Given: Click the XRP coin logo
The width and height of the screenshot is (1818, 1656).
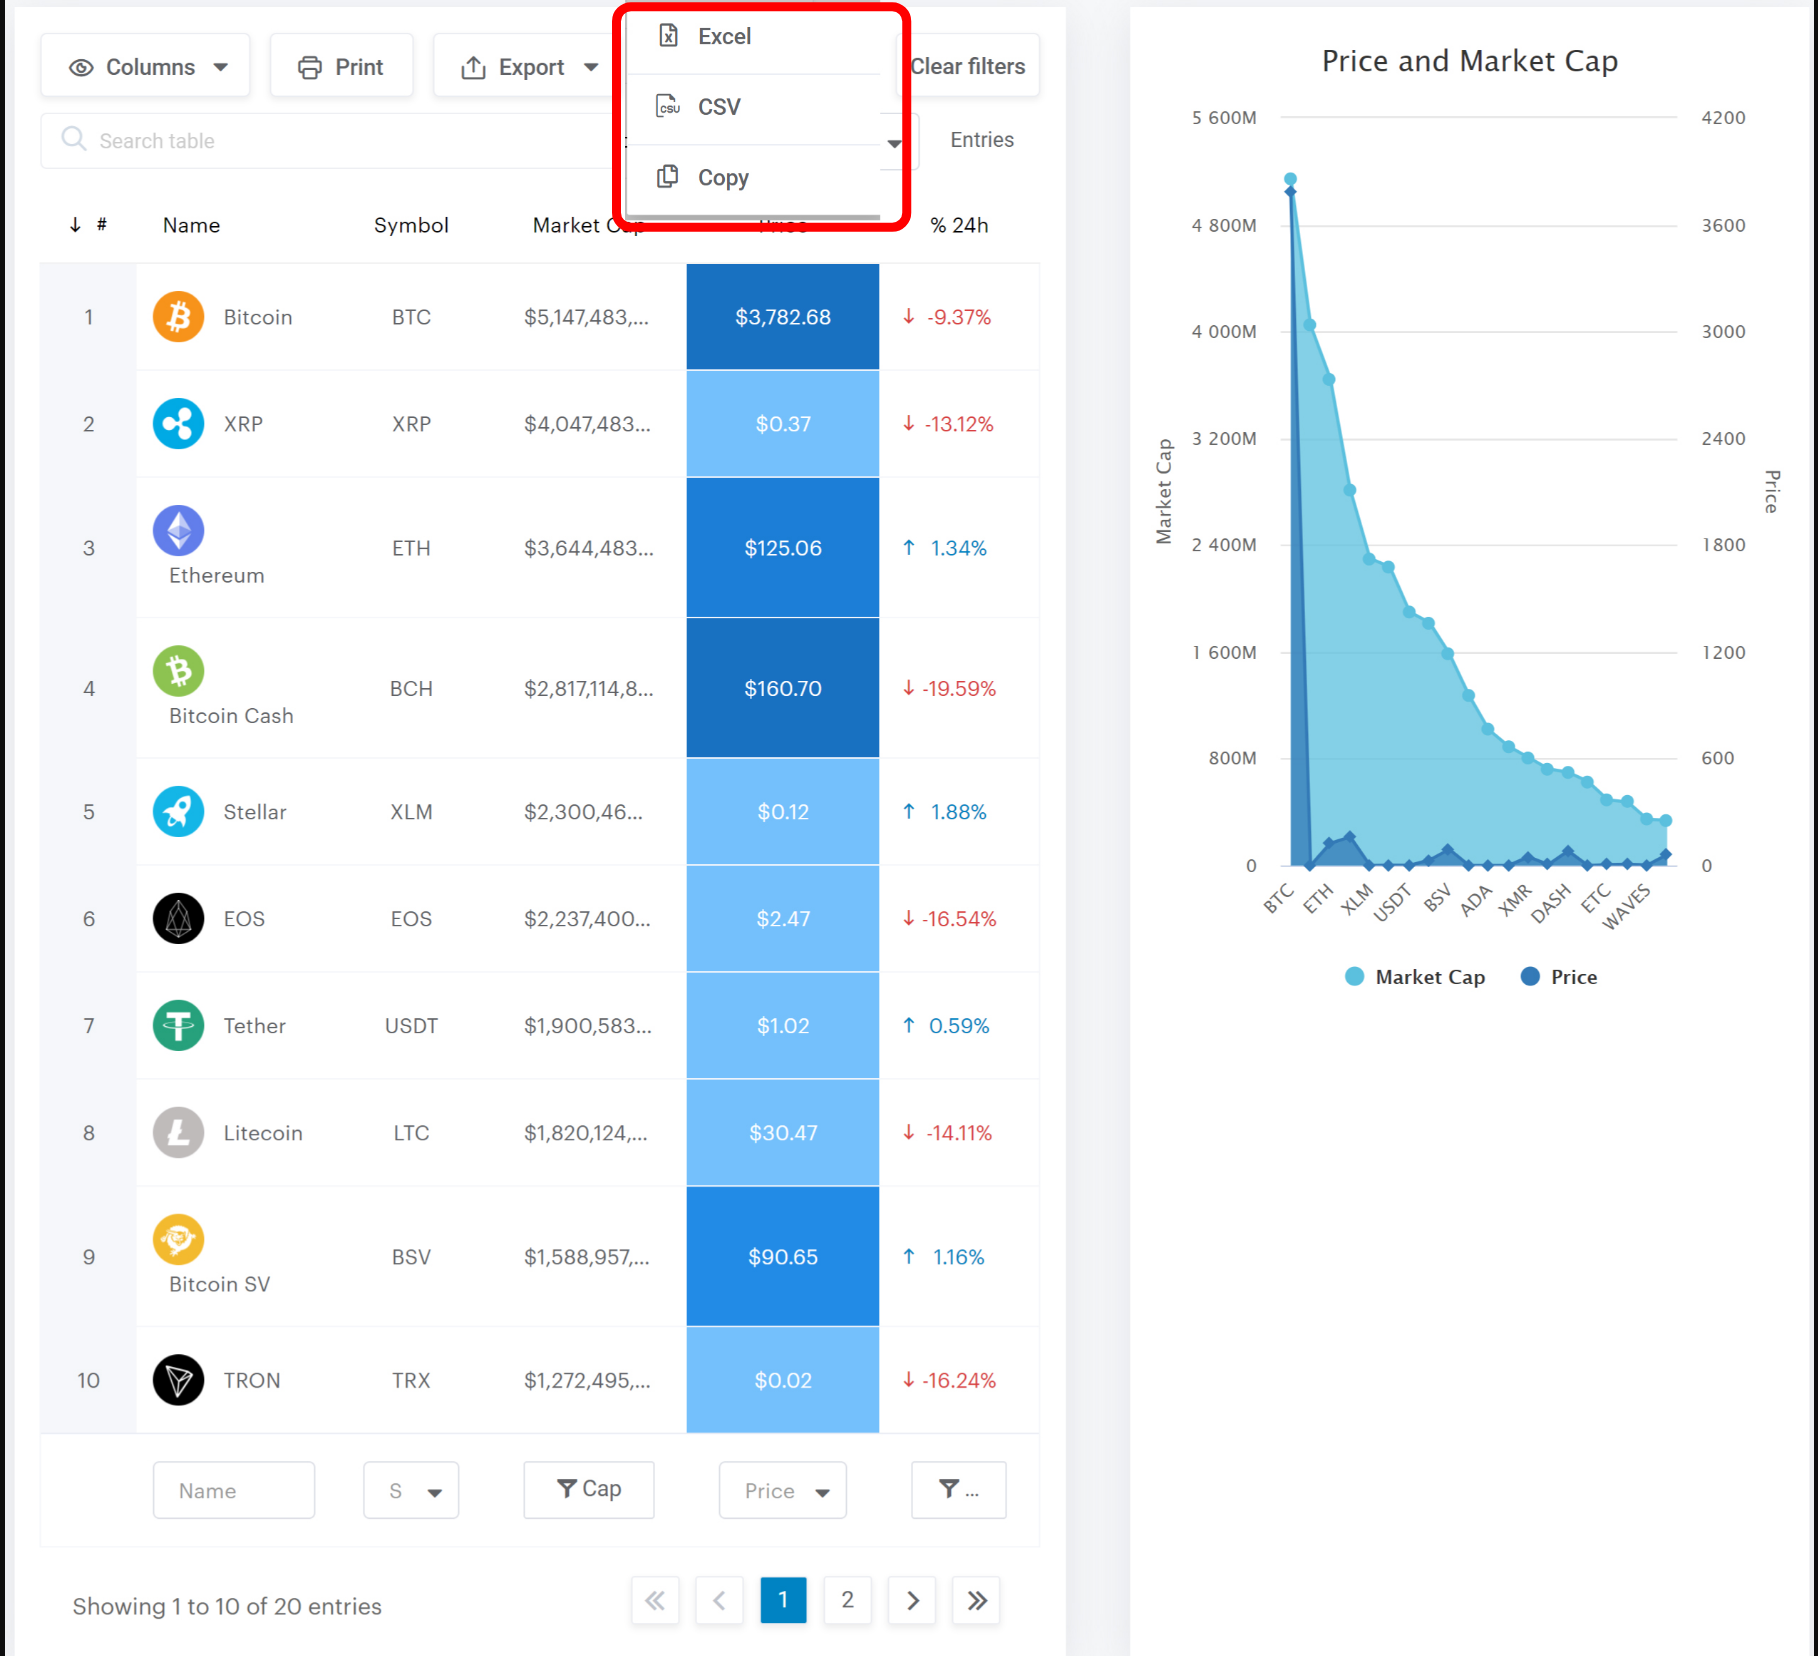Looking at the screenshot, I should [x=178, y=423].
